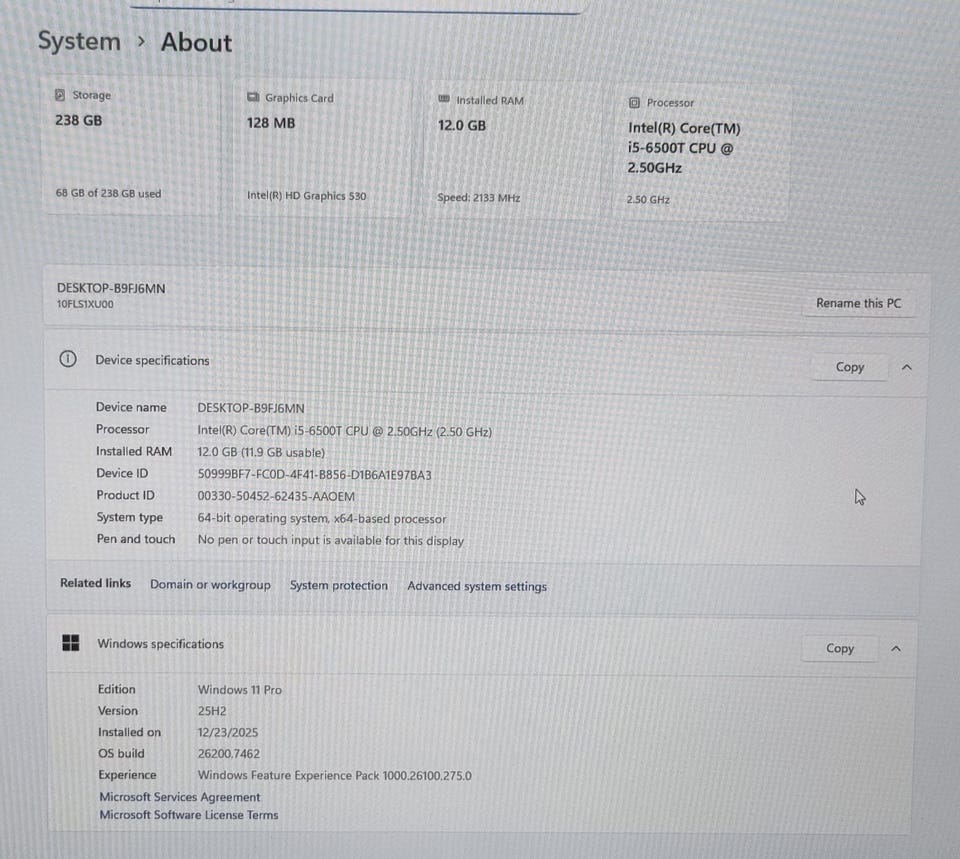Select '12.0 GB (11.9 GB usable)' value
960x859 pixels.
point(261,452)
